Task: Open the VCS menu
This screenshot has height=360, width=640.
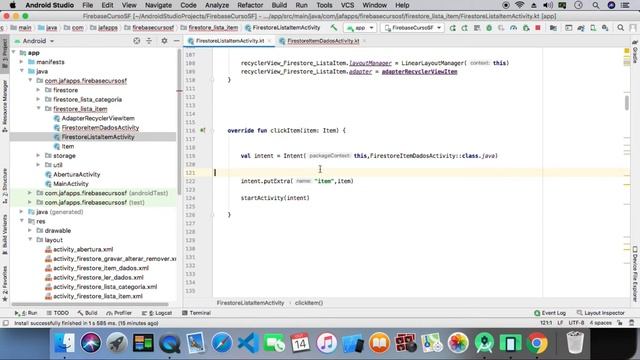Action: point(347,5)
